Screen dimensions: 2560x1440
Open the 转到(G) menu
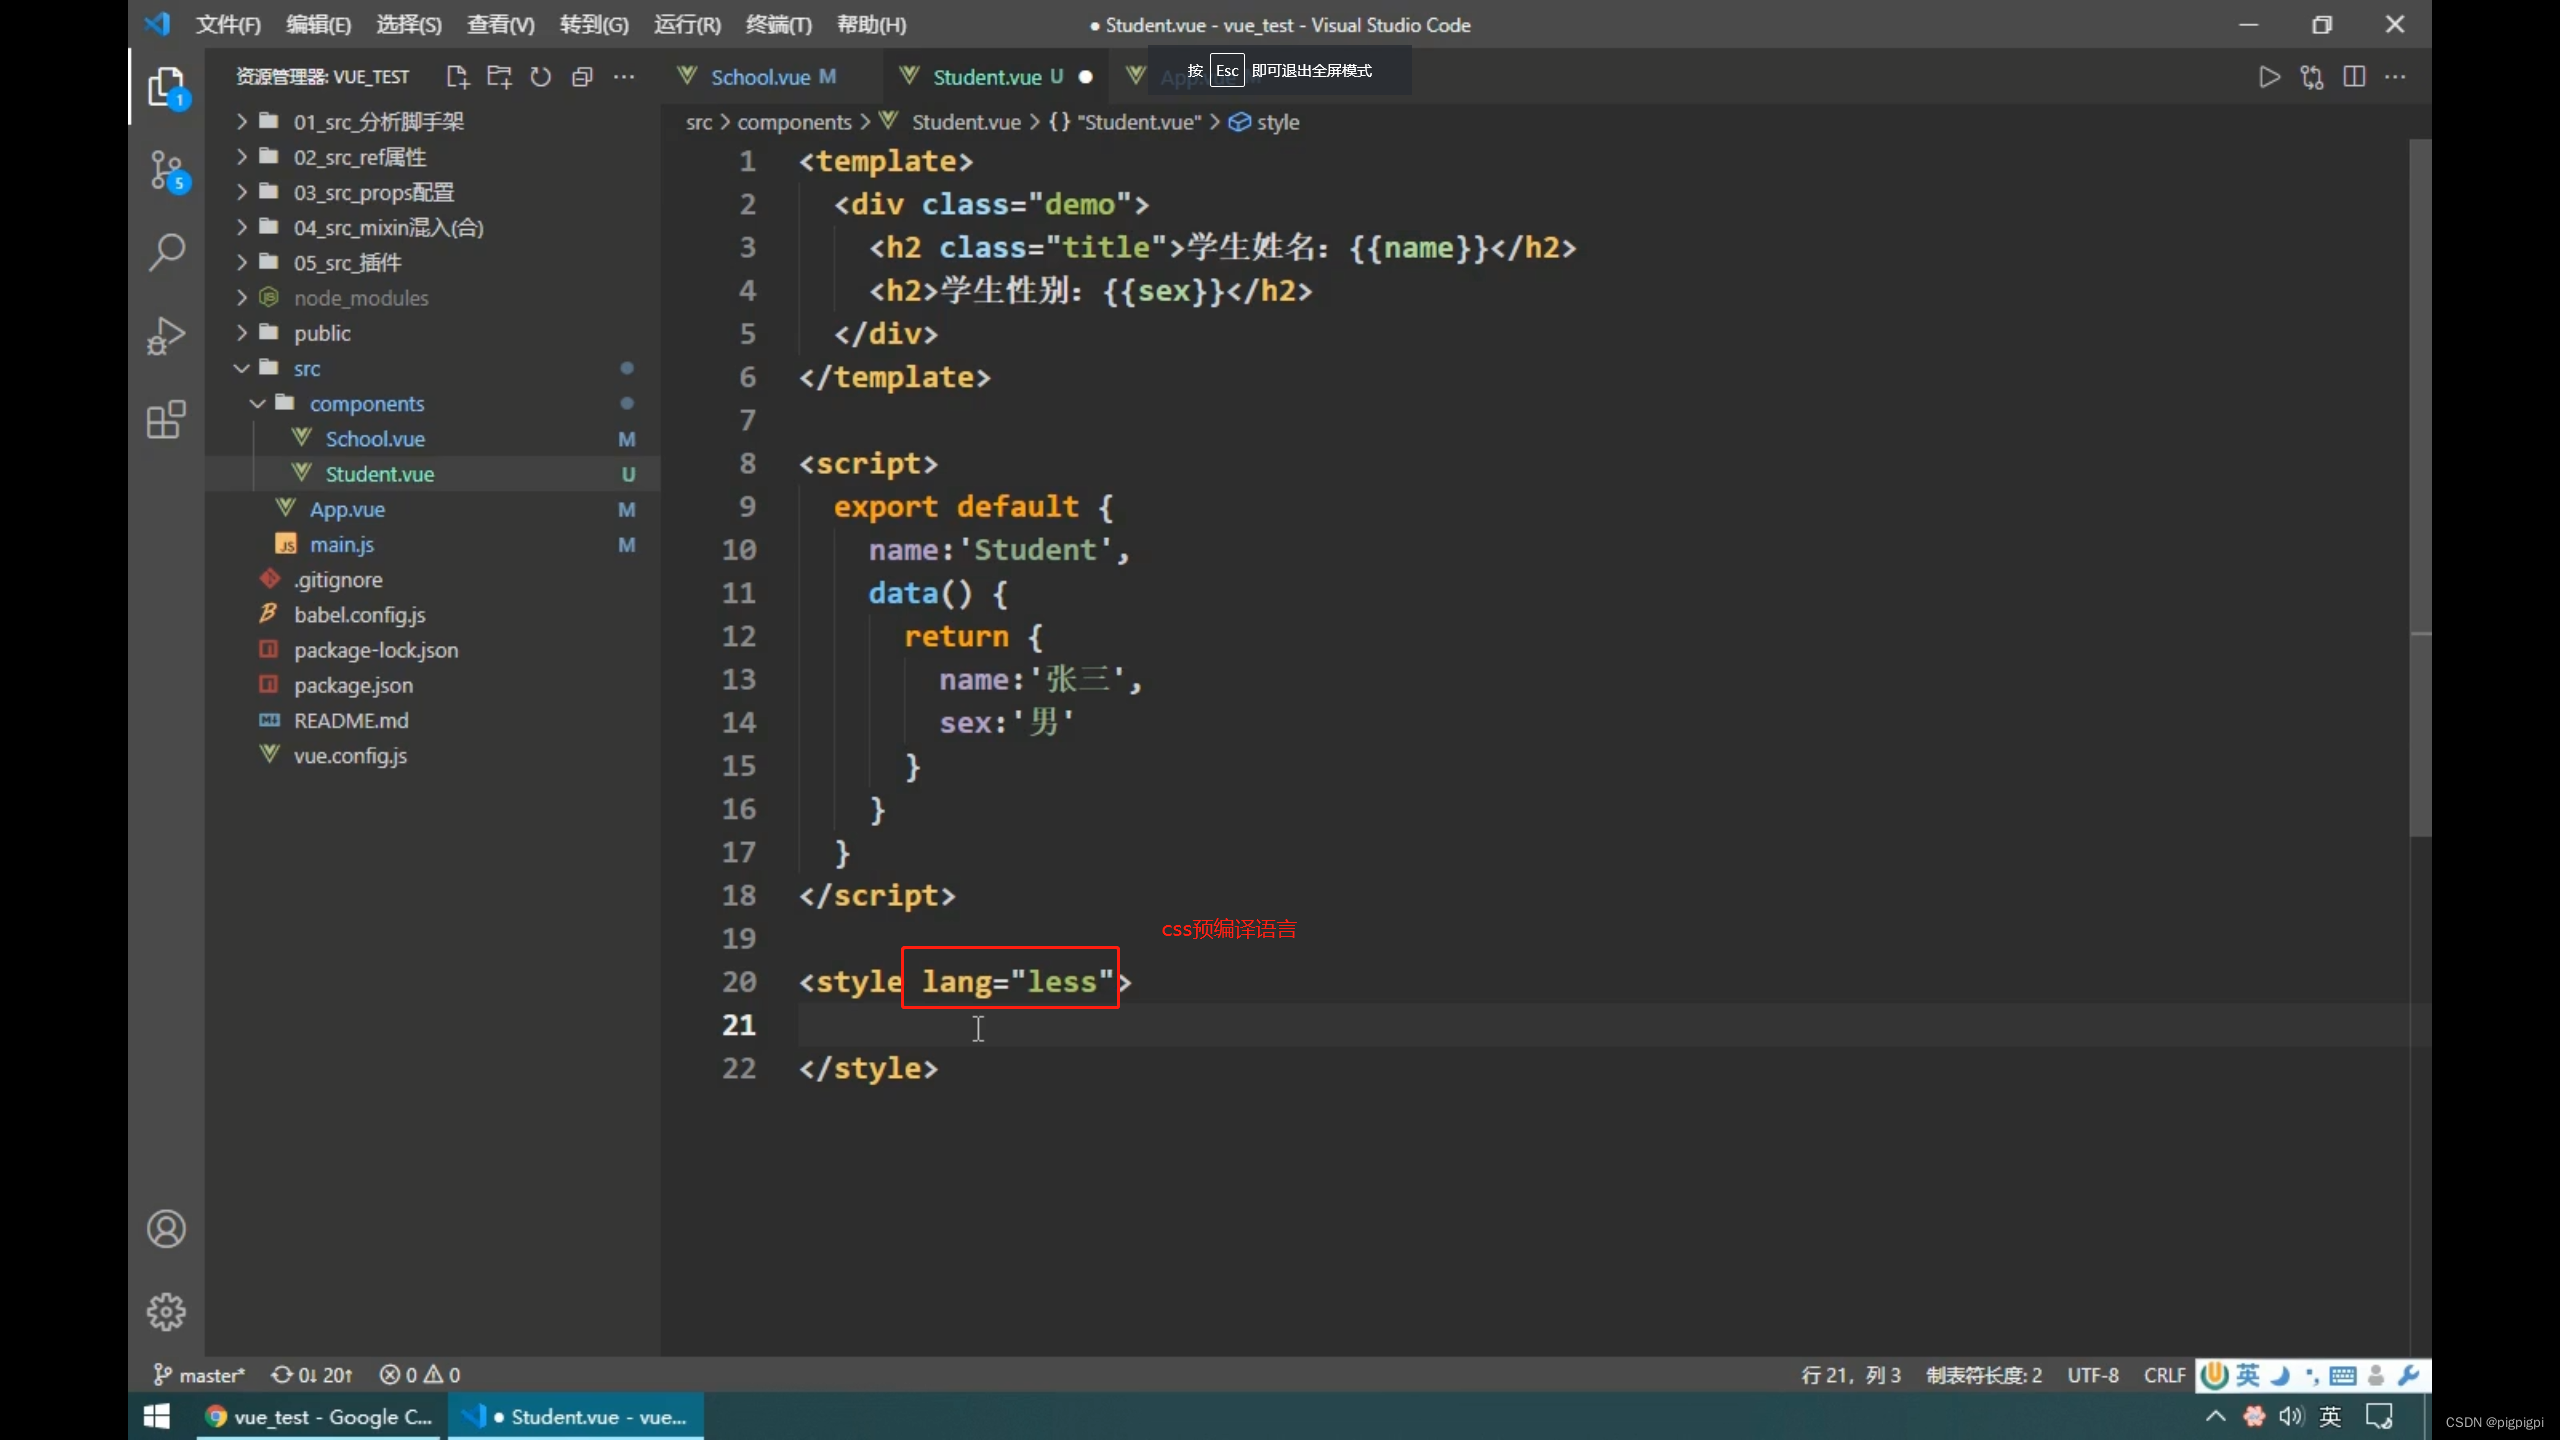594,25
